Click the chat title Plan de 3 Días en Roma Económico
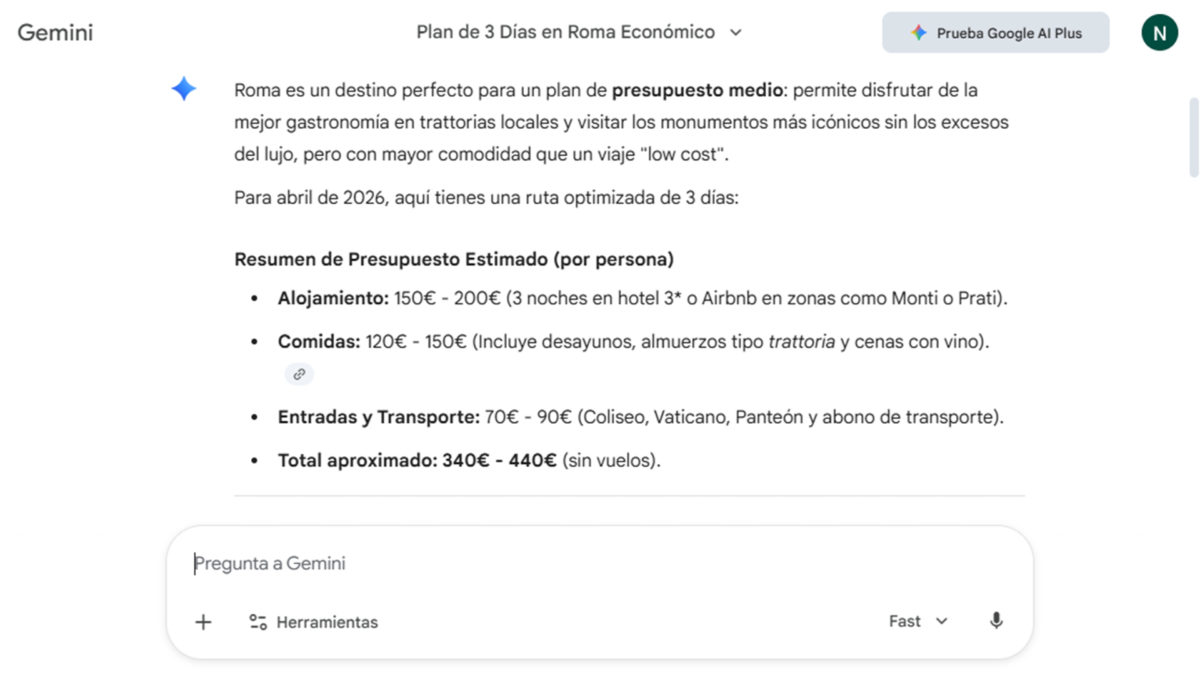This screenshot has width=1200, height=675. click(x=566, y=32)
